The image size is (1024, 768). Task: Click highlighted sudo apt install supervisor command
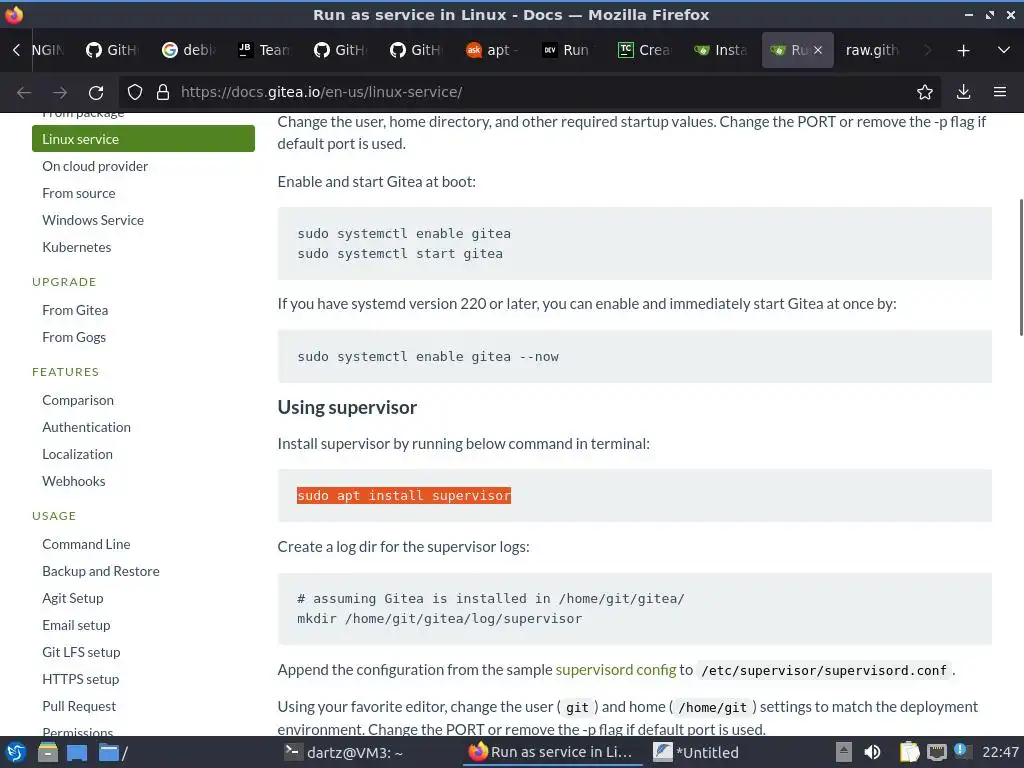(404, 496)
